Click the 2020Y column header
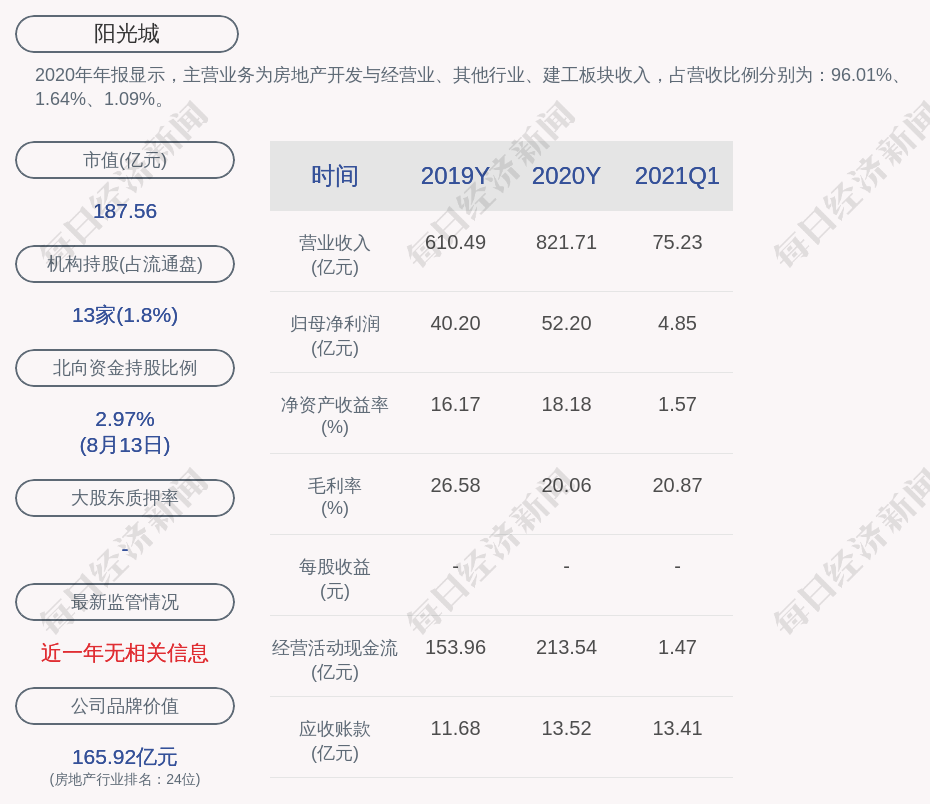930x804 pixels. [x=566, y=176]
